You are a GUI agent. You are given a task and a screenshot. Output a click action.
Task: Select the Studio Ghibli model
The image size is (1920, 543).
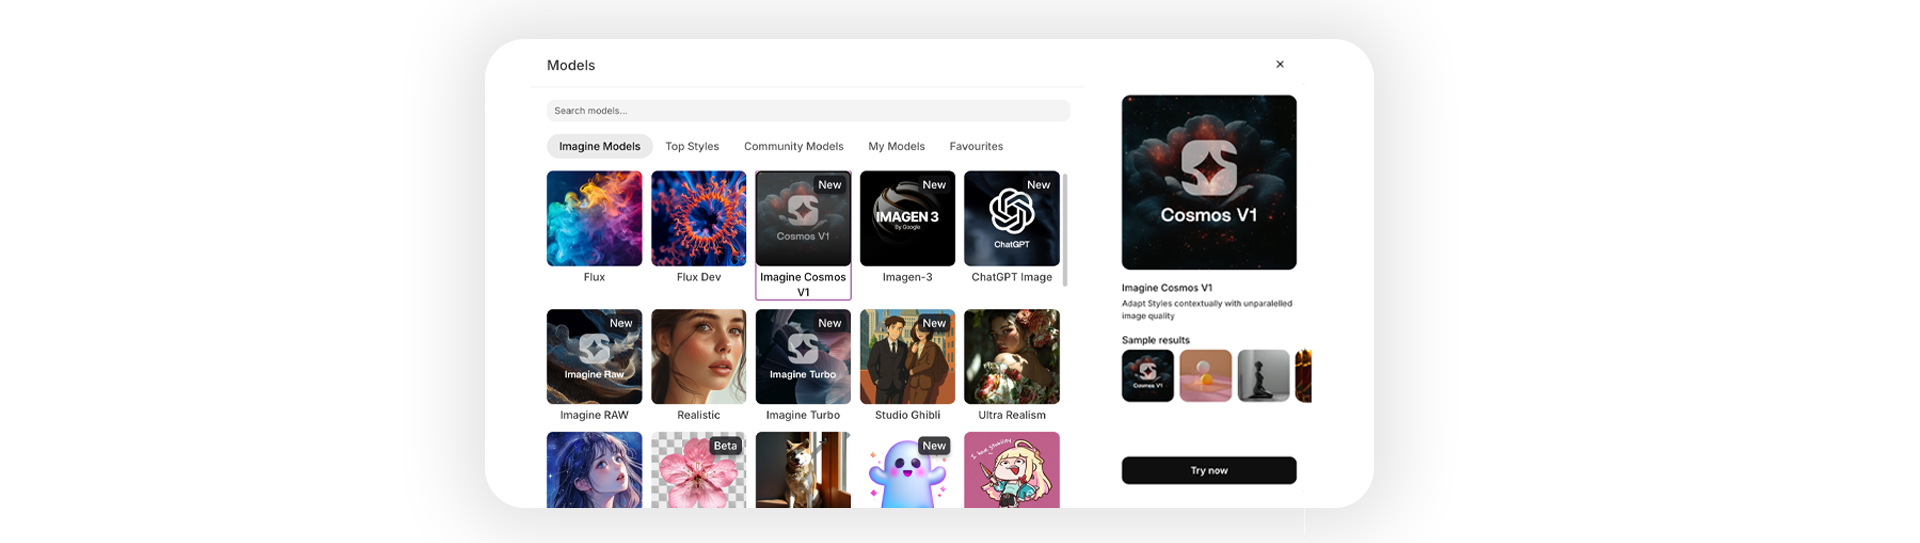[x=907, y=356]
